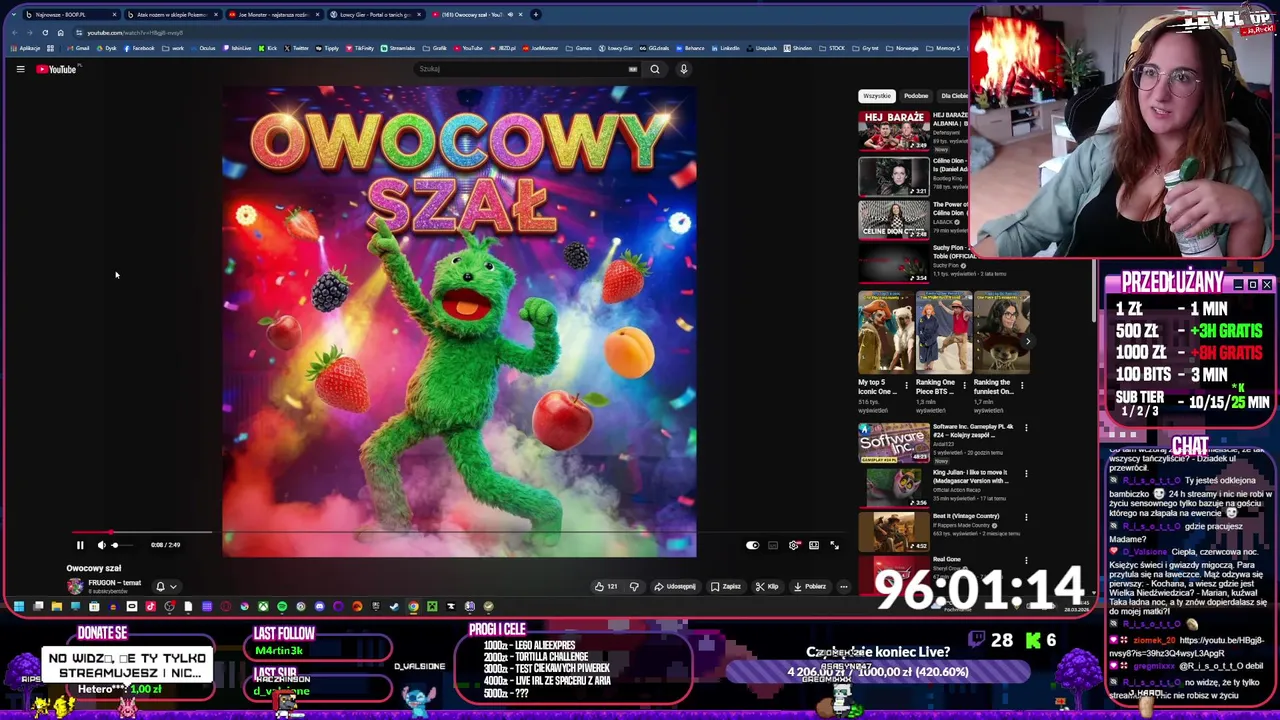Start voice search with the microphone

point(684,69)
